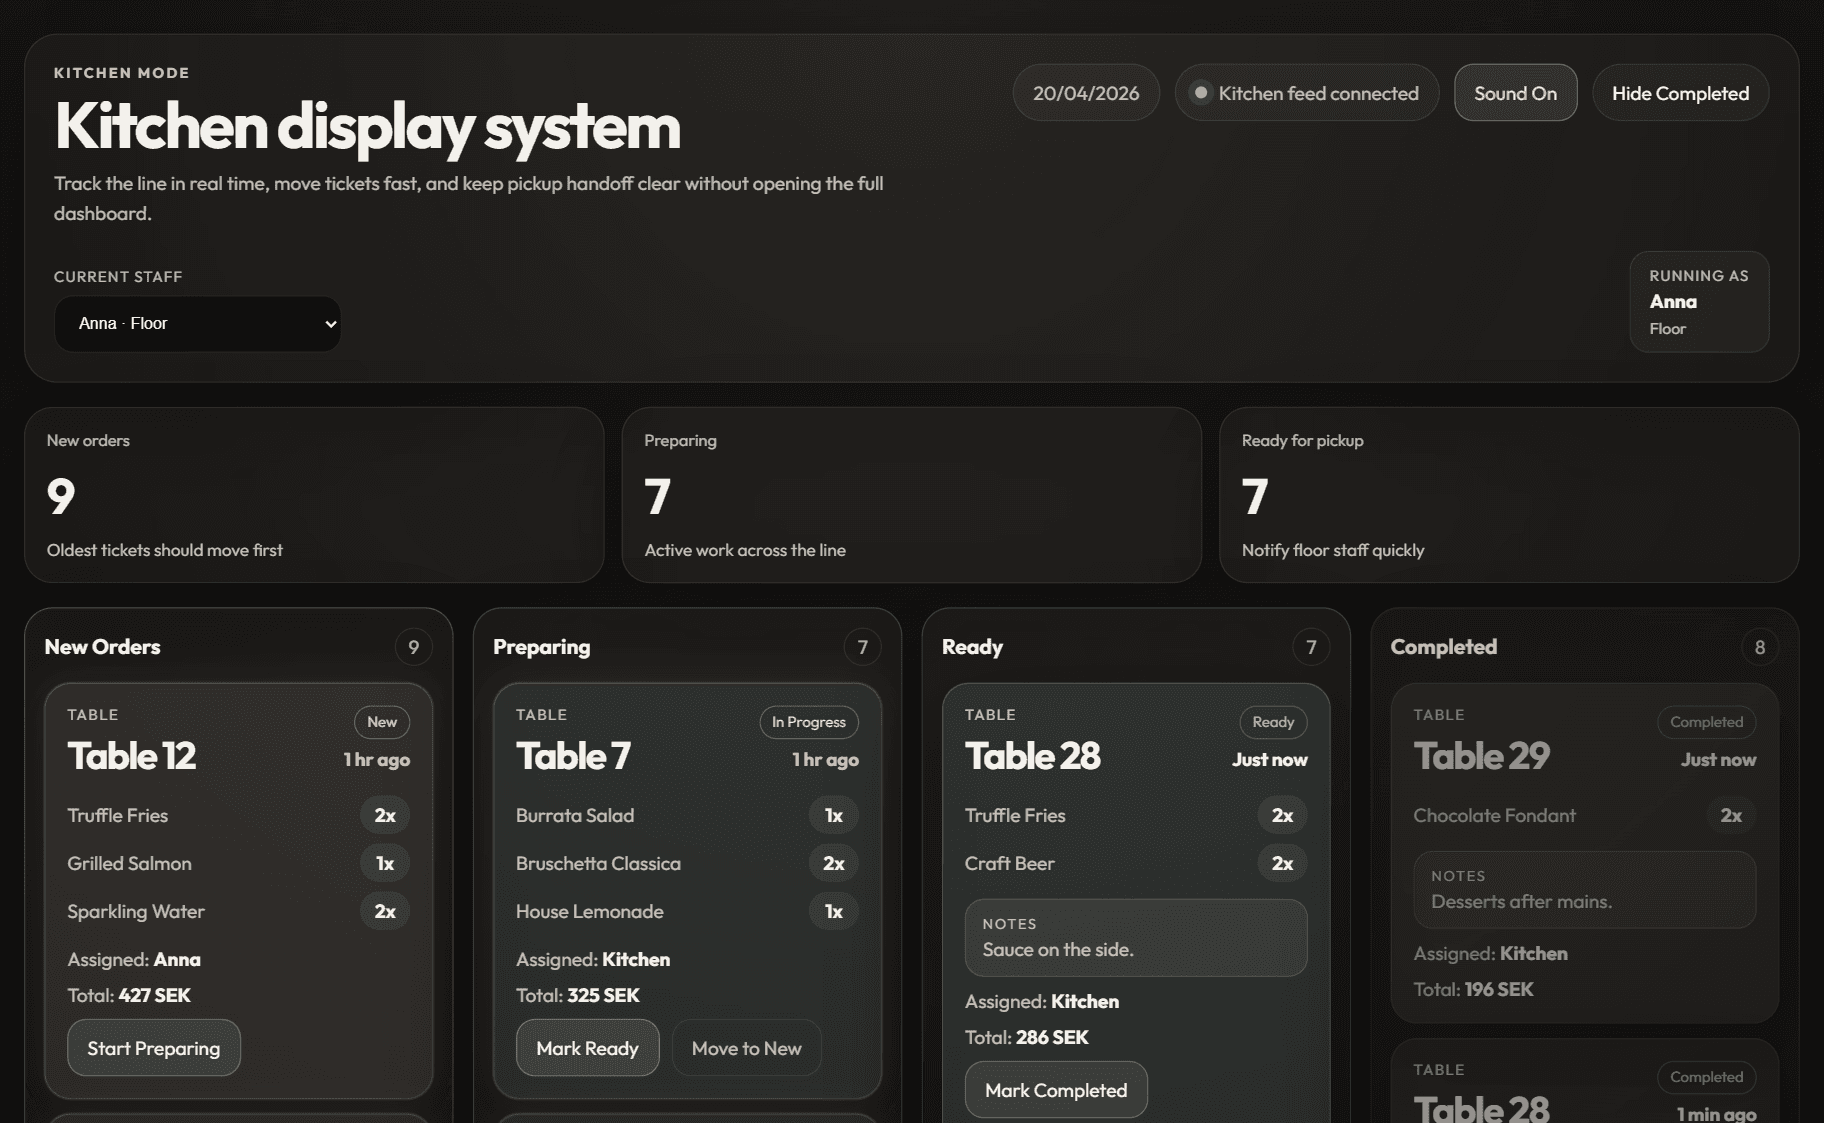Click the date 20/04/2026 chip
This screenshot has height=1123, width=1824.
pos(1085,92)
